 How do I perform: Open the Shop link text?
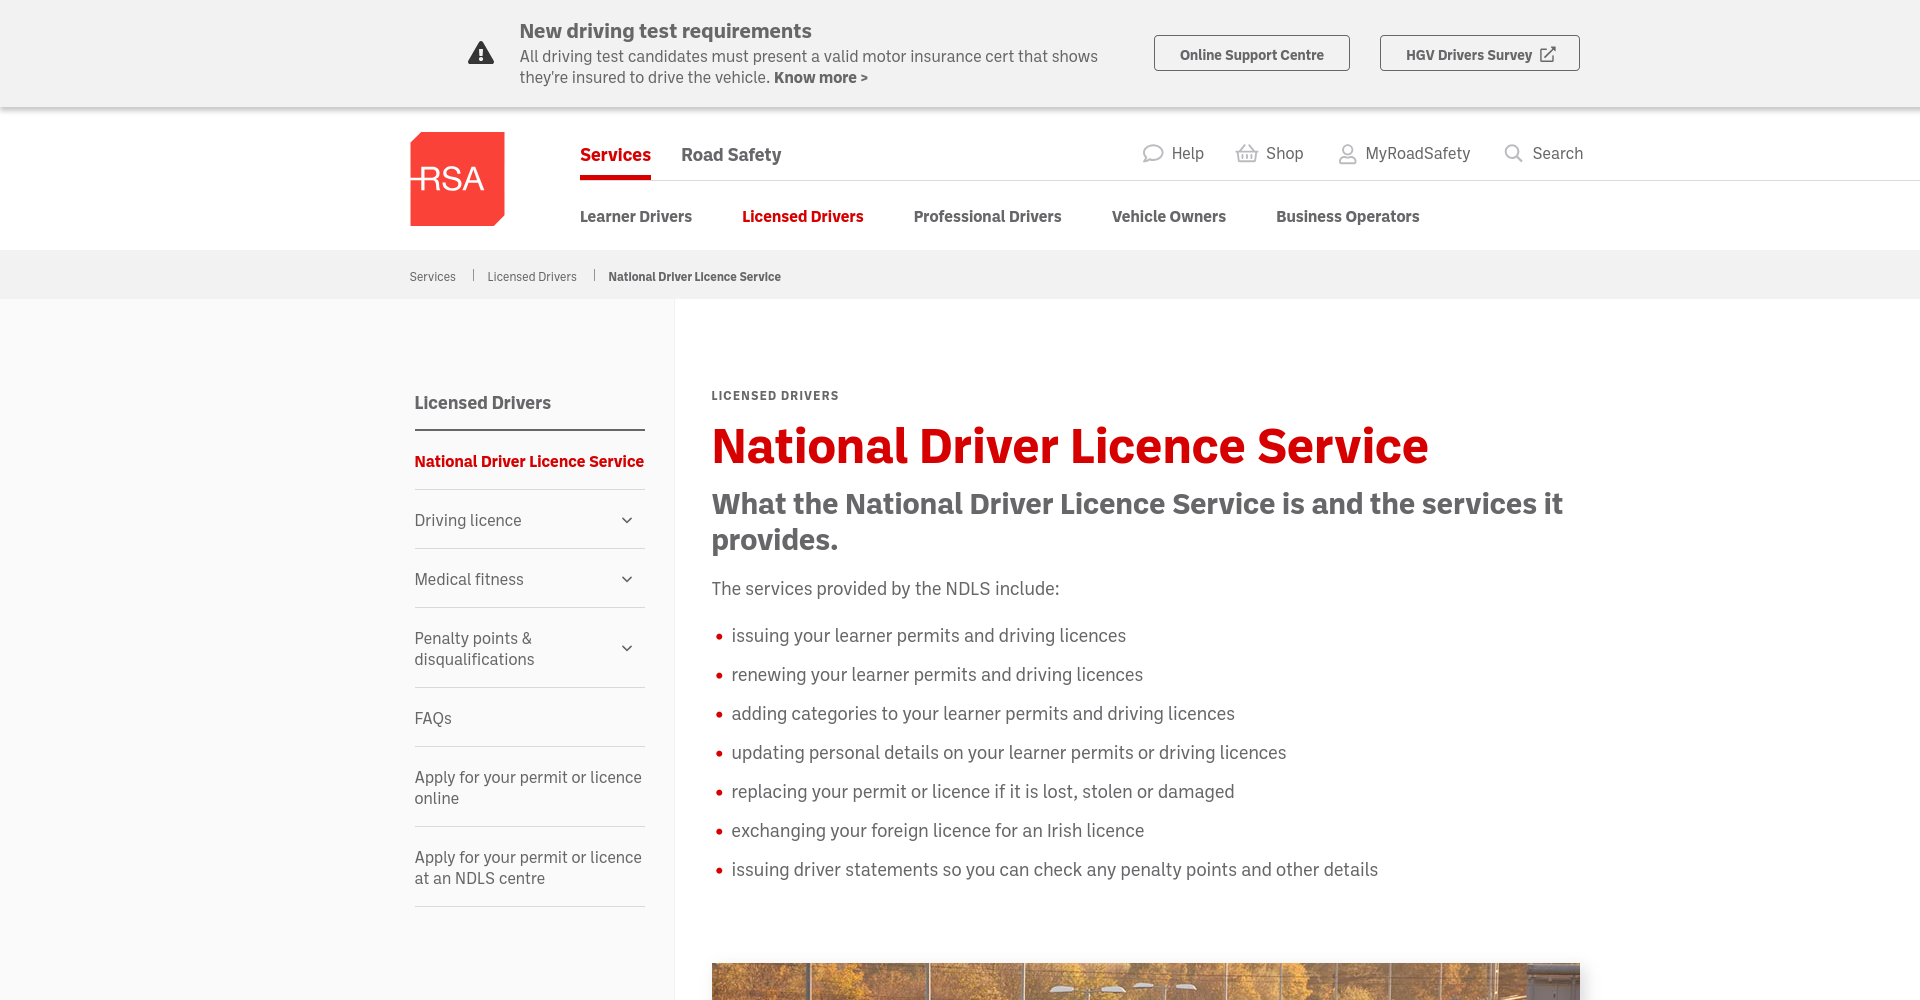(x=1285, y=153)
